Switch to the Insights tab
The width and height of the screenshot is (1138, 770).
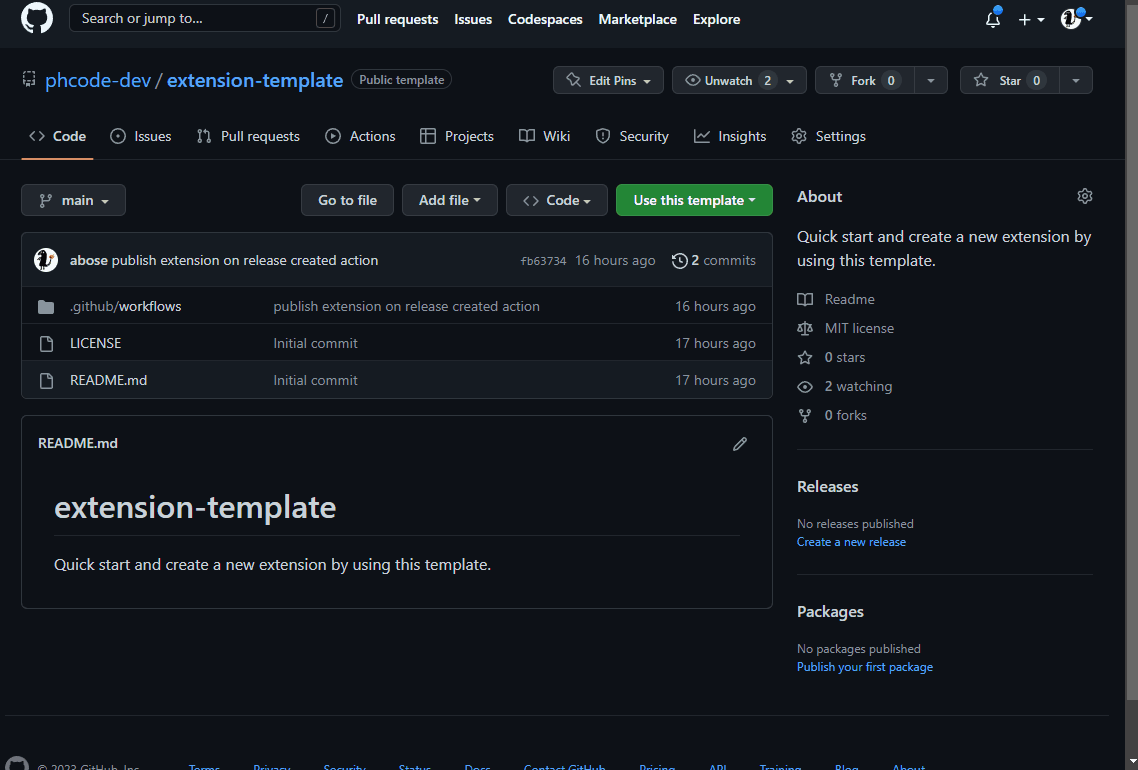pyautogui.click(x=730, y=136)
